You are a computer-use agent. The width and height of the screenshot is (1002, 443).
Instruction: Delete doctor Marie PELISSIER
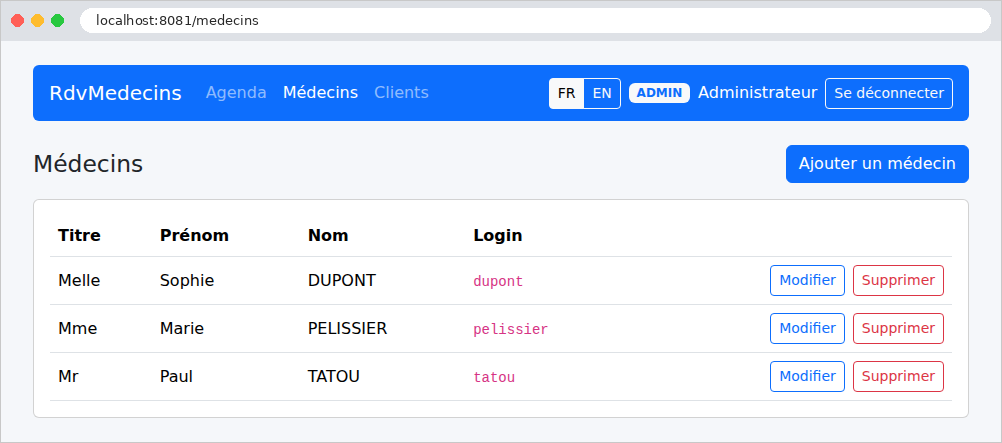click(898, 328)
